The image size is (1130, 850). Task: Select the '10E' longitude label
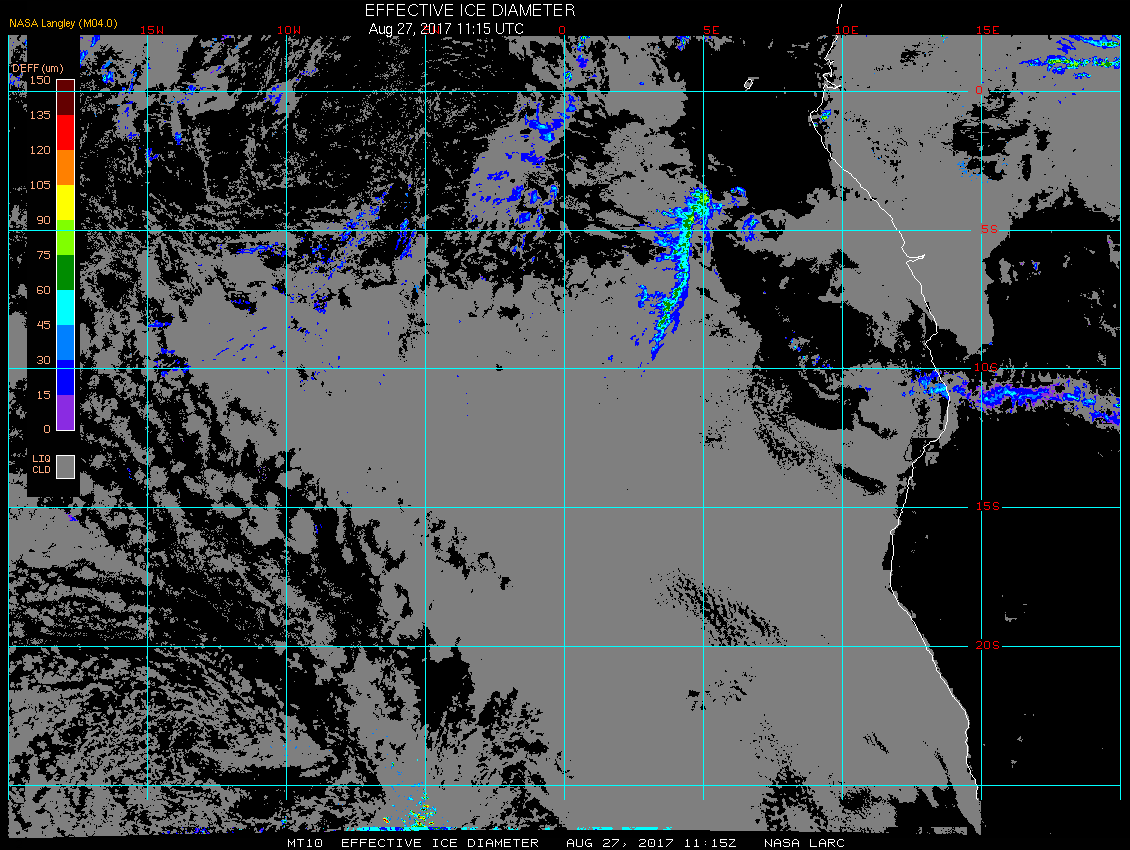(847, 30)
